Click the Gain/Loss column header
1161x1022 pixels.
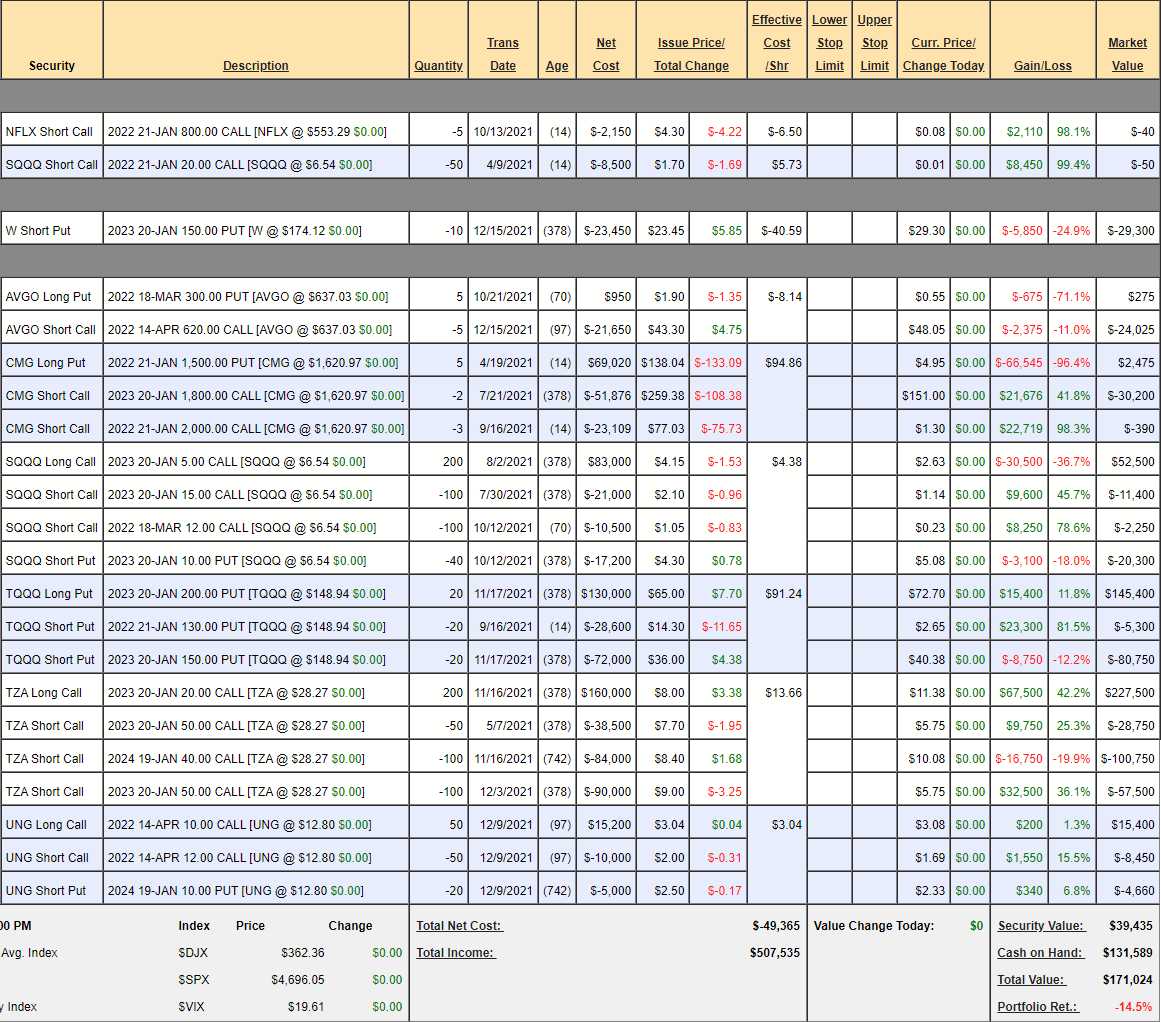pos(1042,66)
